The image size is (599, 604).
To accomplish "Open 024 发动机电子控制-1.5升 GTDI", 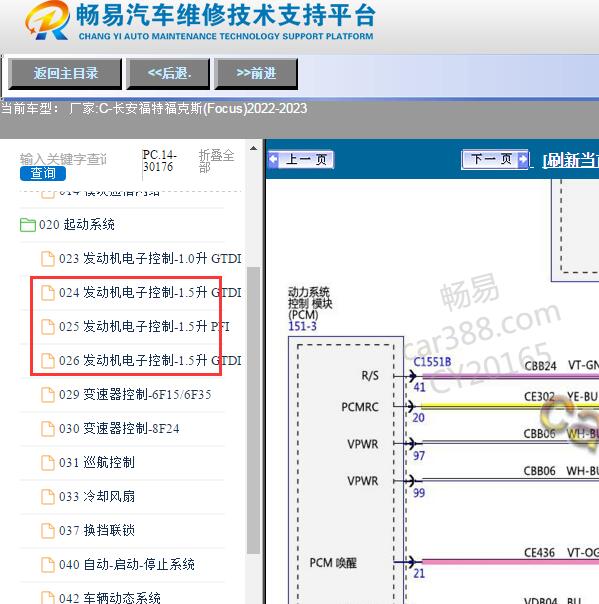I will click(150, 293).
